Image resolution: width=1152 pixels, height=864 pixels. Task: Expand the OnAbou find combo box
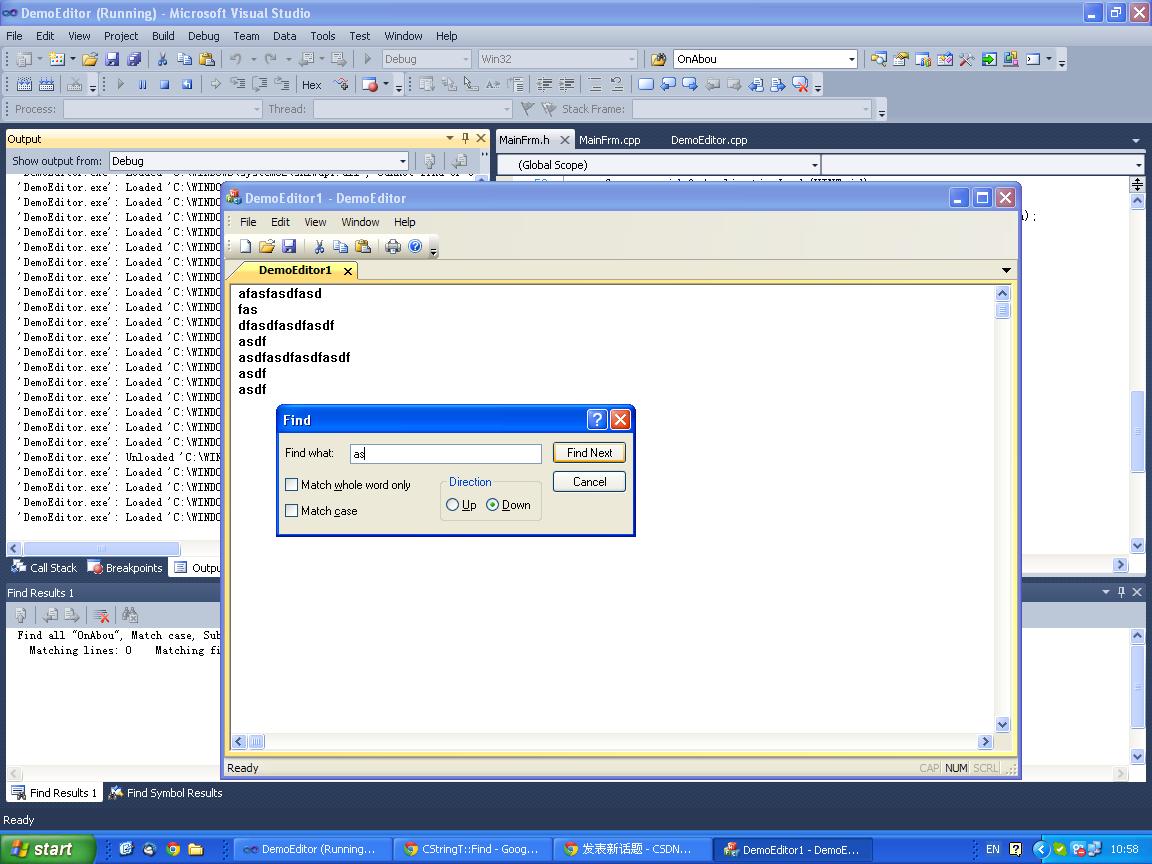tap(851, 59)
